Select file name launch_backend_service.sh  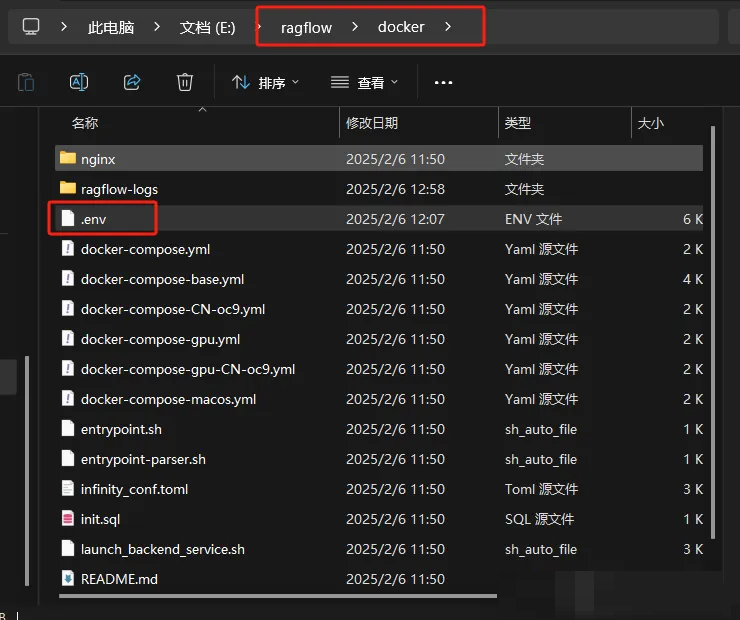(163, 549)
